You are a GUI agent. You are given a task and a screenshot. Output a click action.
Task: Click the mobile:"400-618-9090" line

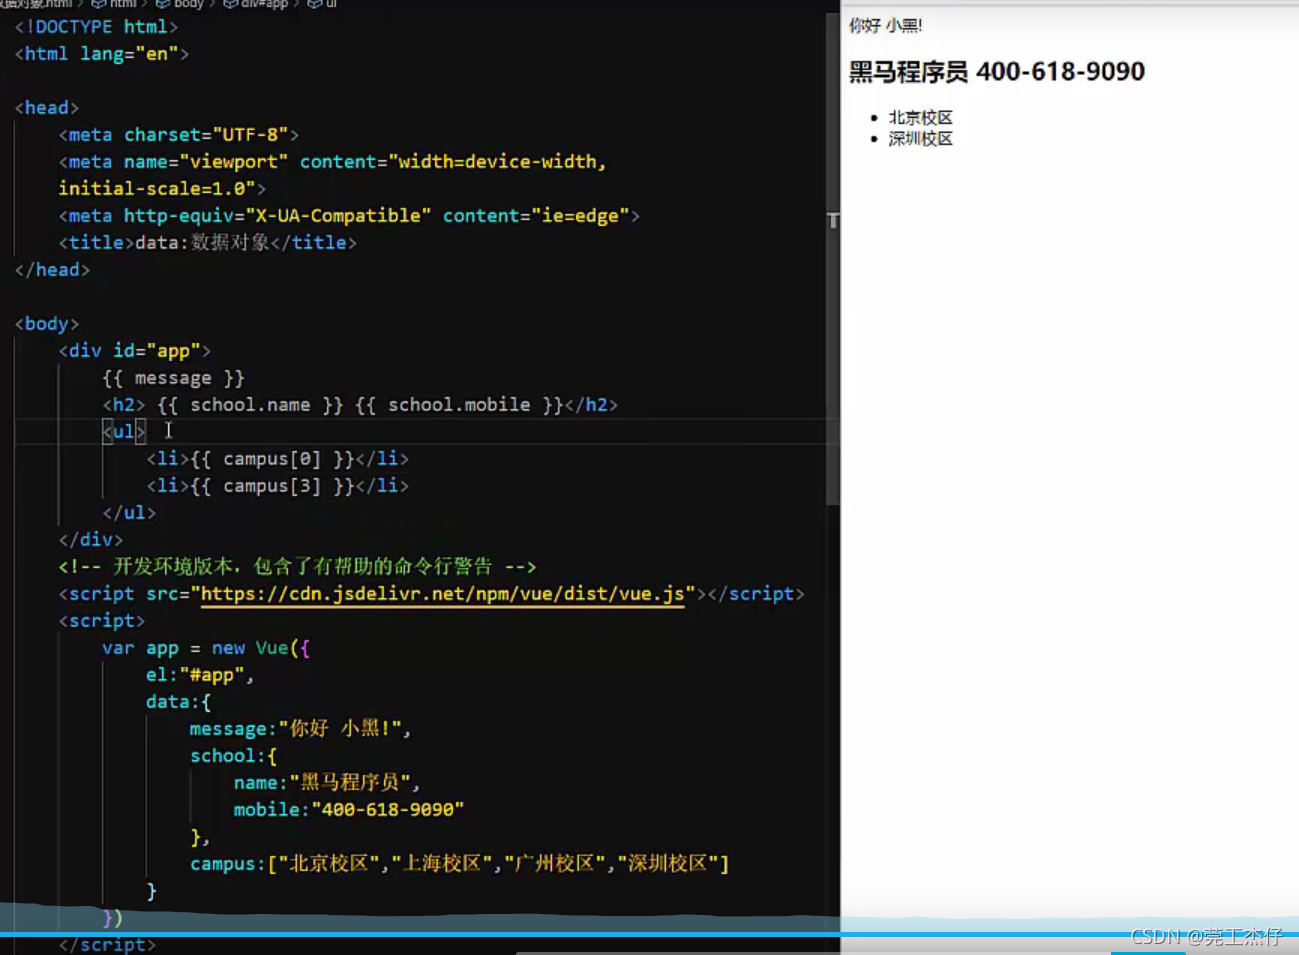[x=349, y=810]
